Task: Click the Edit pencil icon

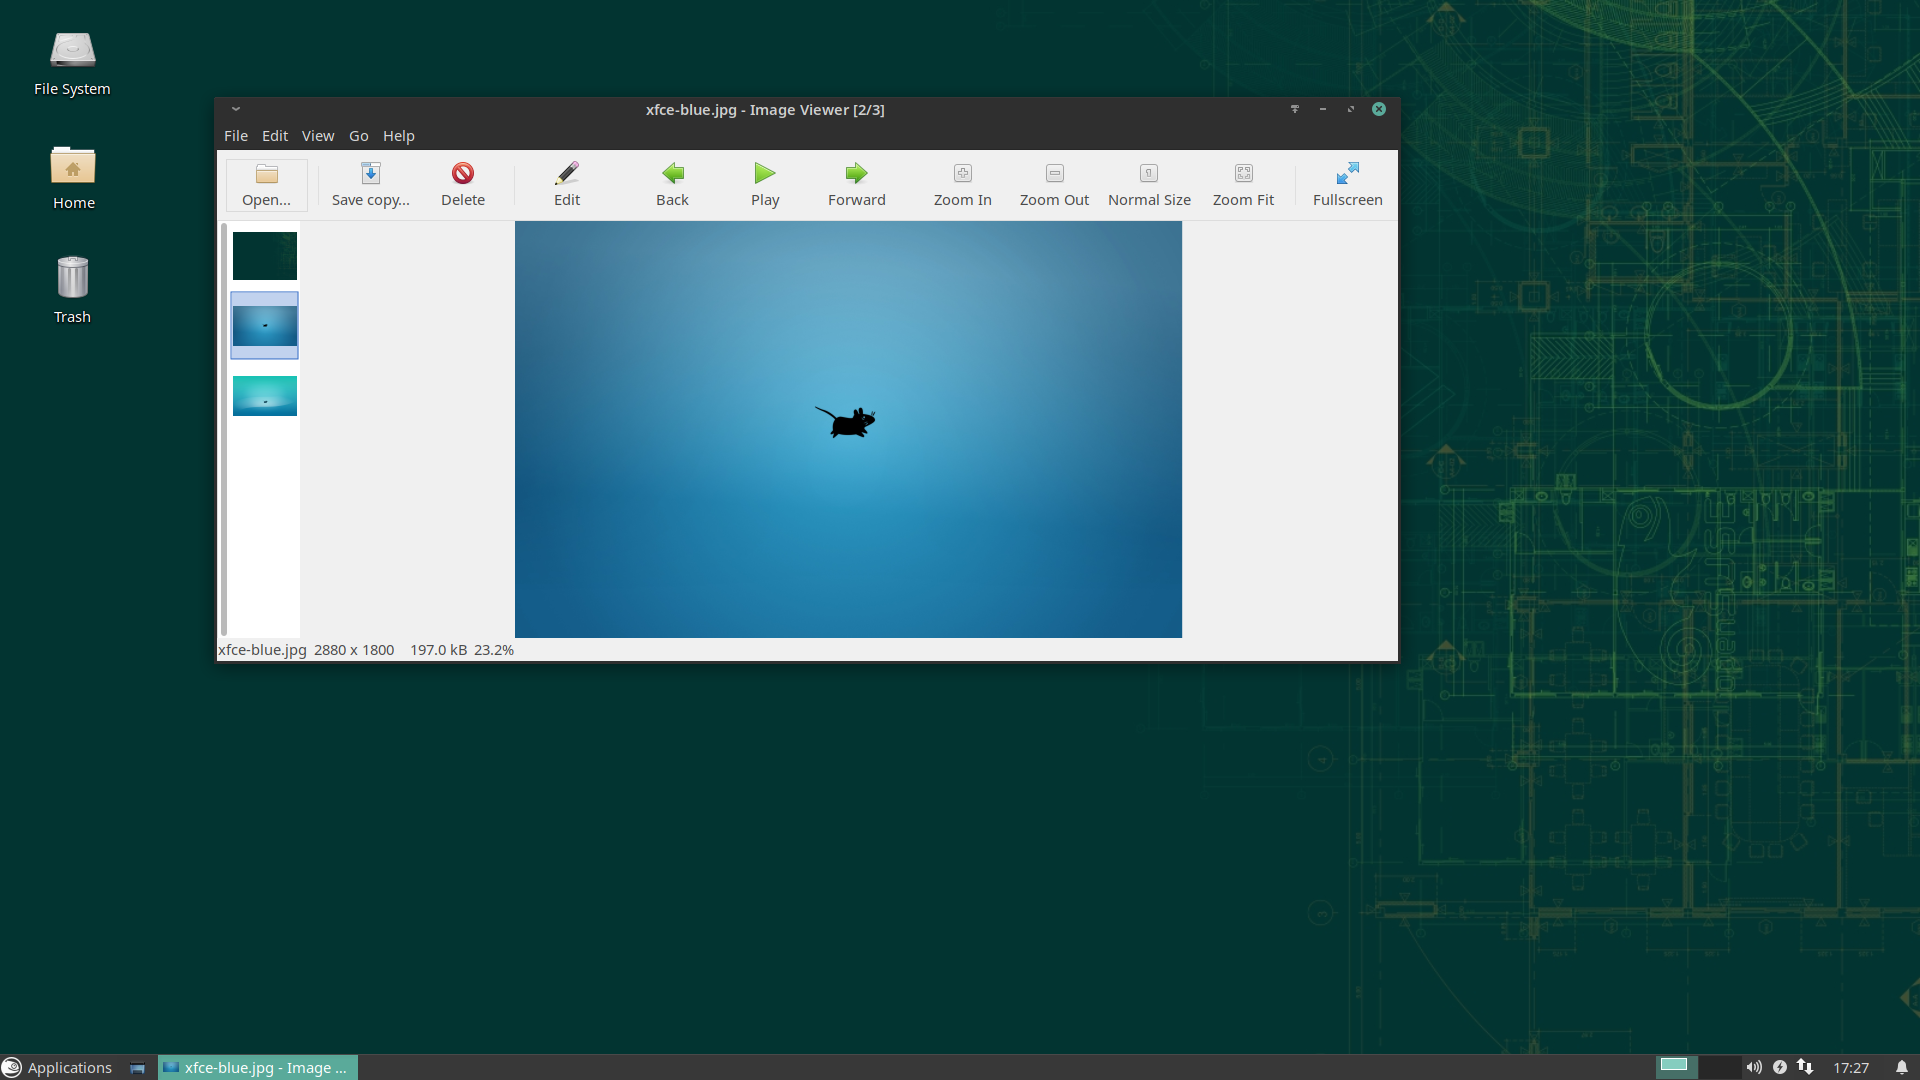Action: pyautogui.click(x=567, y=173)
